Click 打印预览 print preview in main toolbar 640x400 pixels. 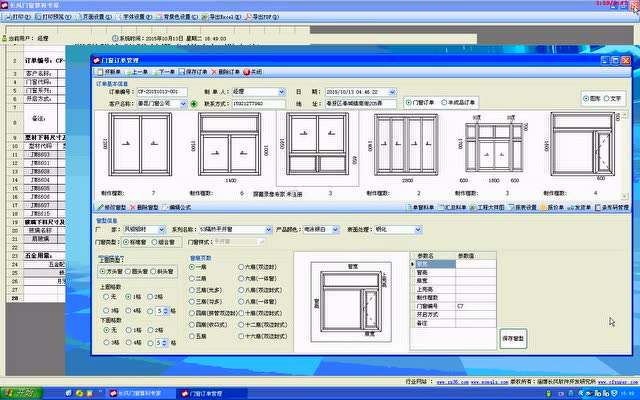pyautogui.click(x=53, y=17)
